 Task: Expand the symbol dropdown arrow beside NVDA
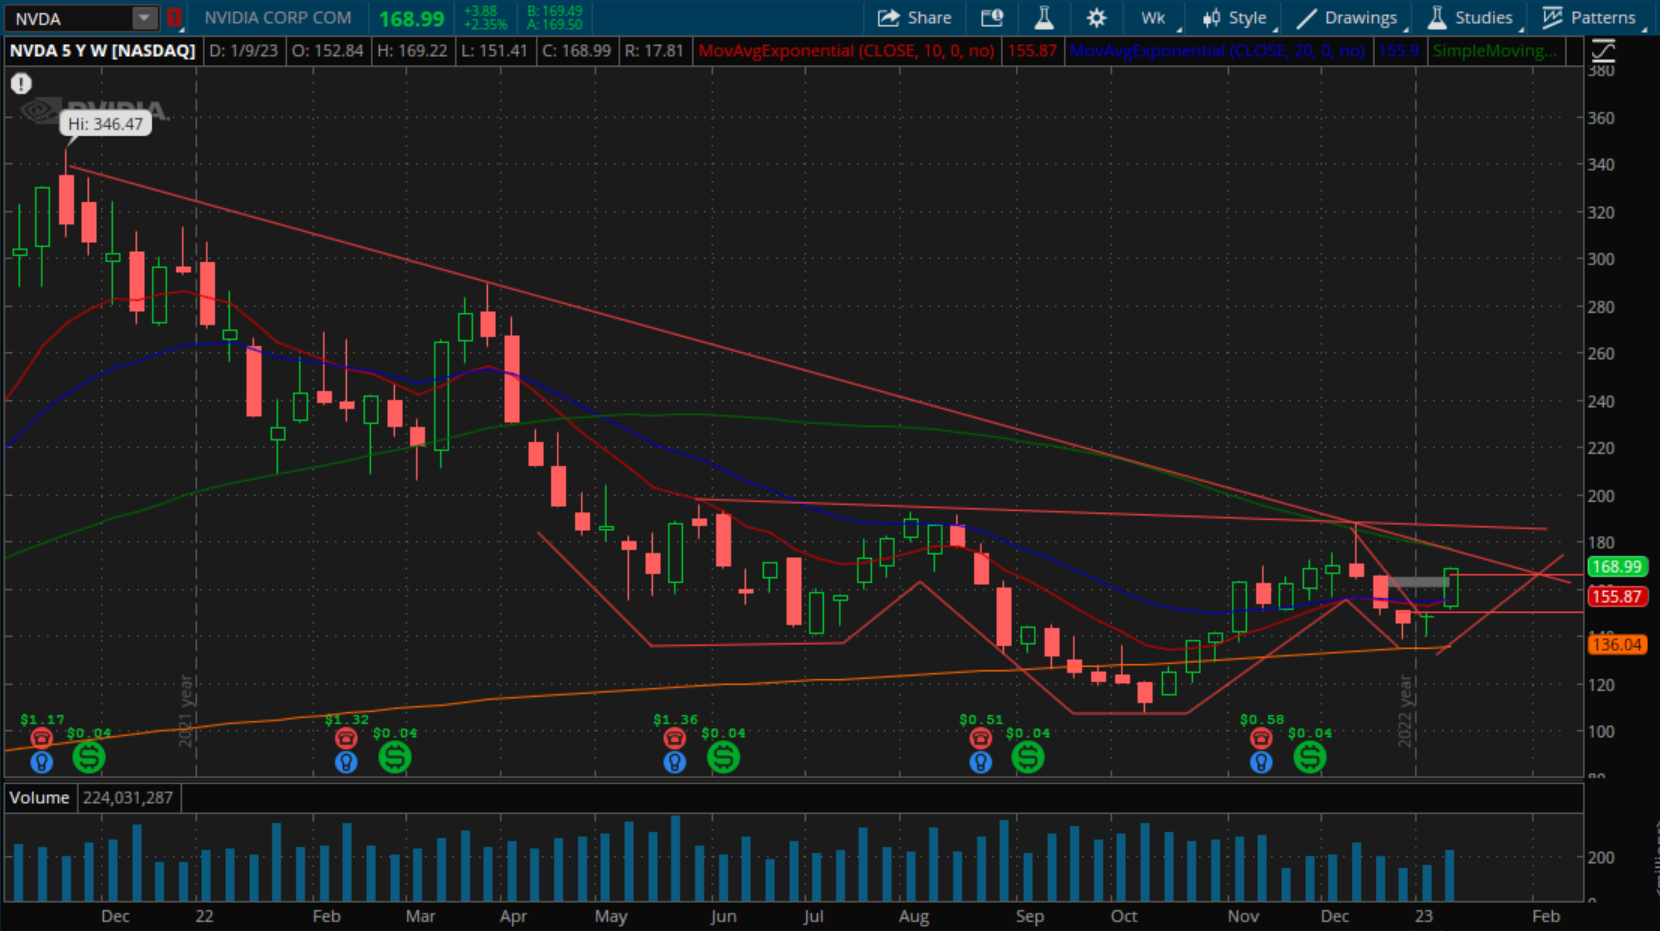(x=145, y=18)
